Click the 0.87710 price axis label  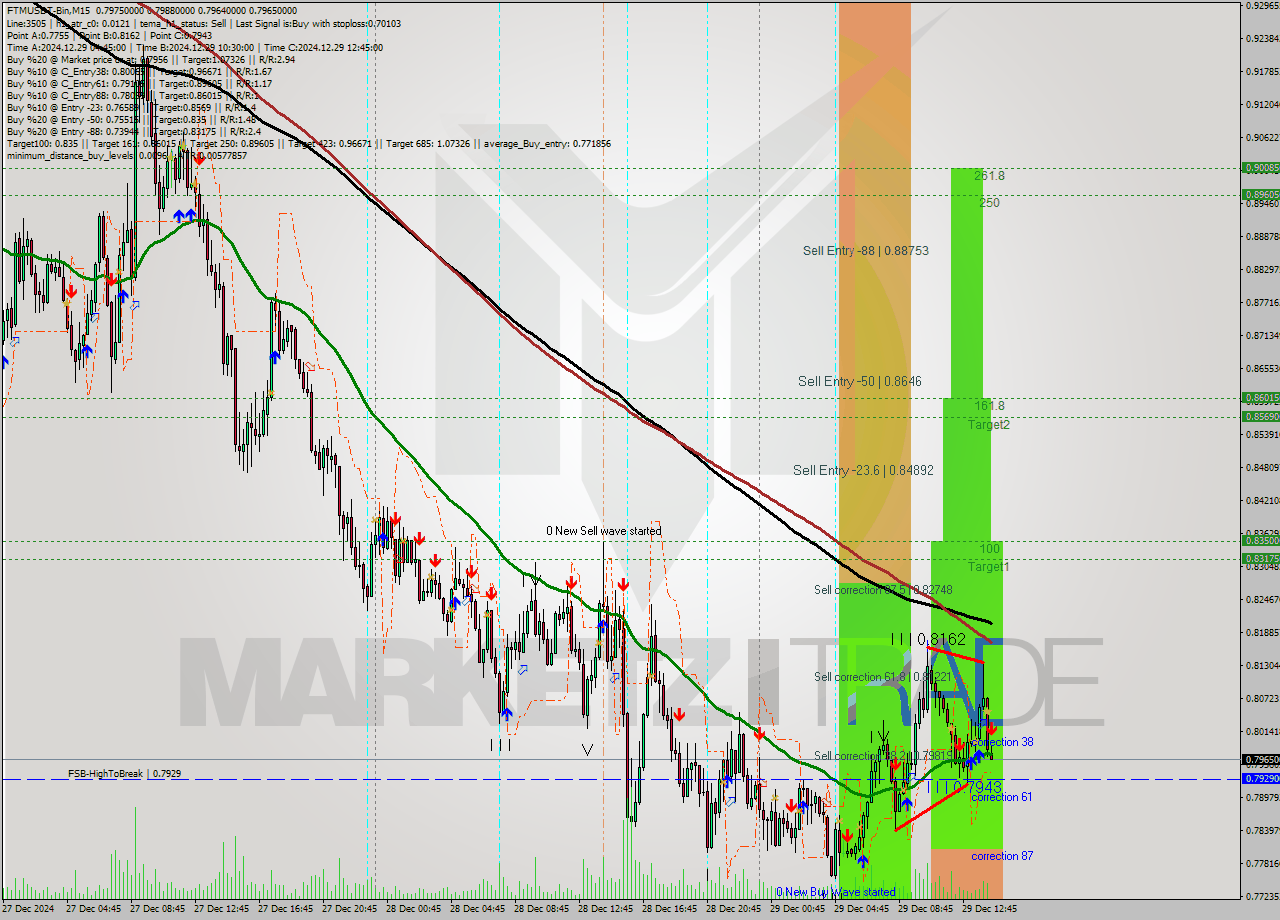(1262, 302)
